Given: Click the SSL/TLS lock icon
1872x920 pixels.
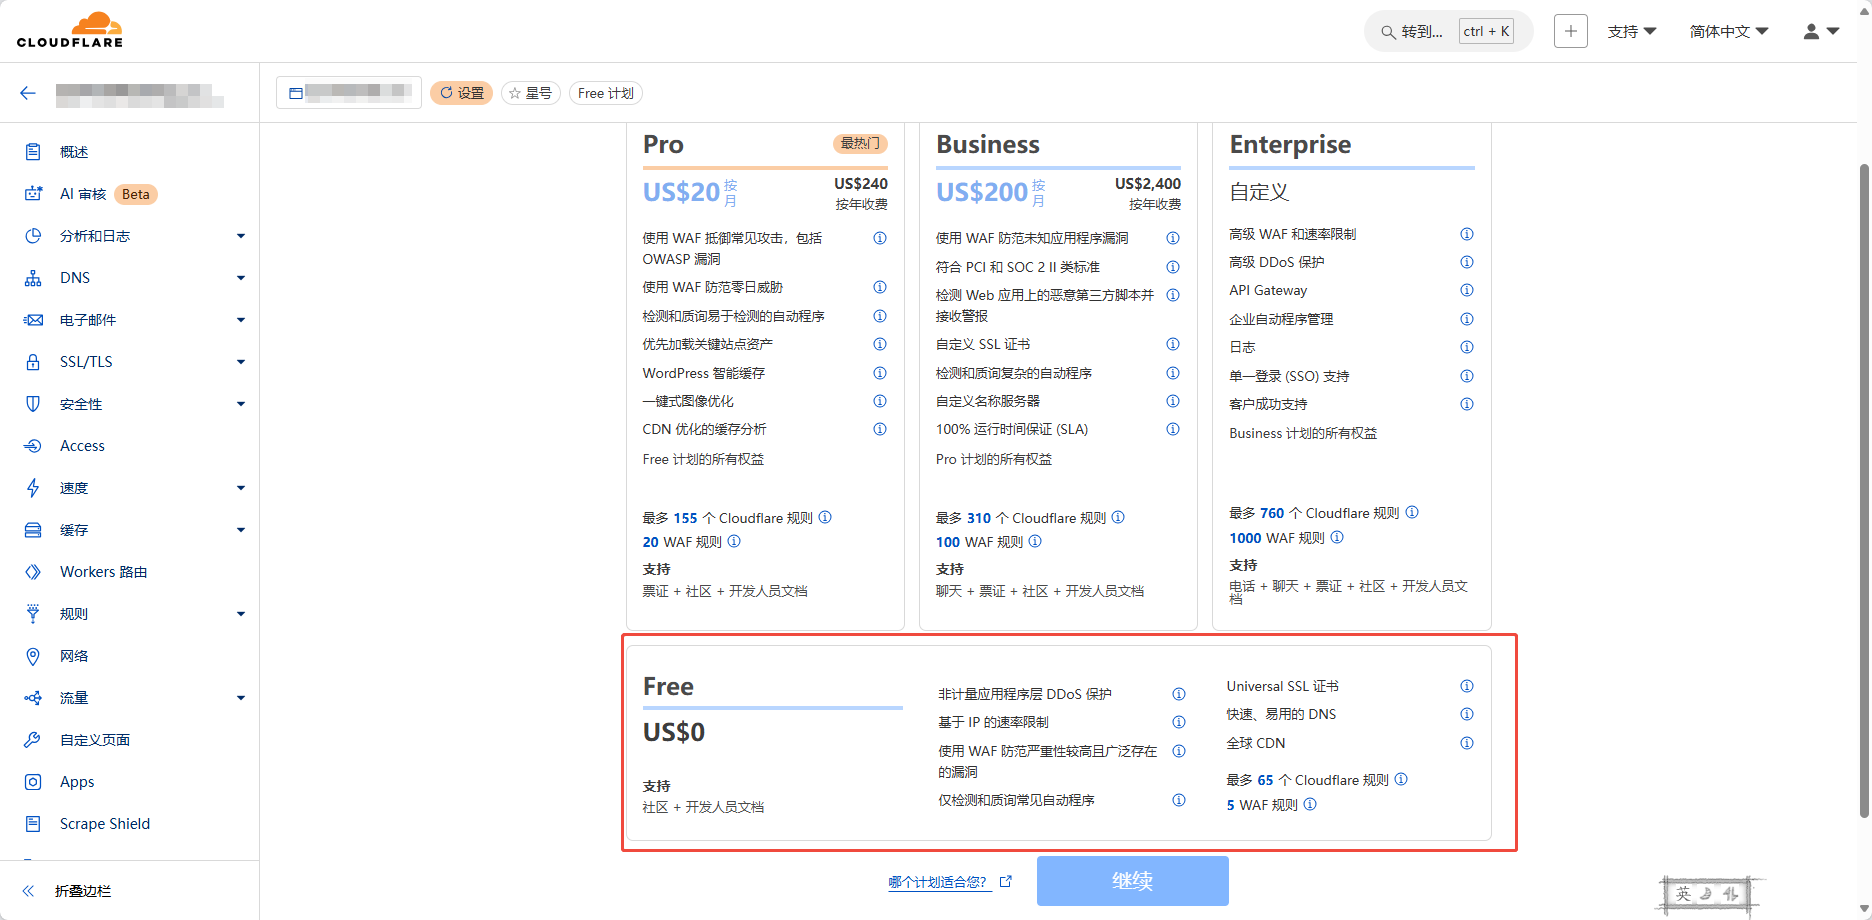Looking at the screenshot, I should pyautogui.click(x=33, y=362).
